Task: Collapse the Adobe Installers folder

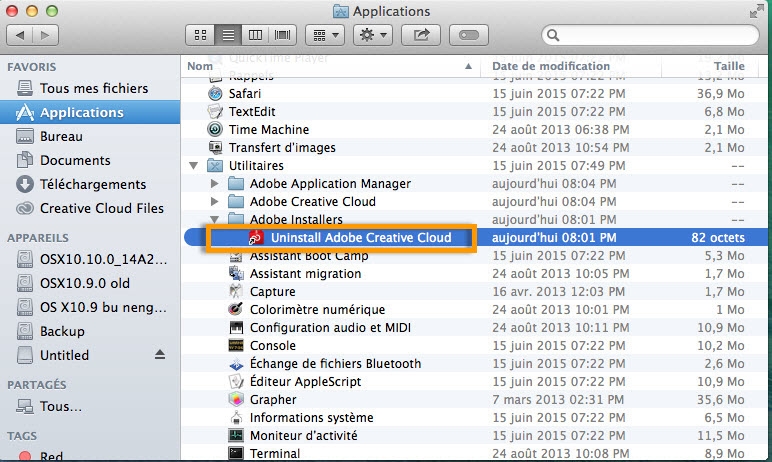Action: point(214,220)
